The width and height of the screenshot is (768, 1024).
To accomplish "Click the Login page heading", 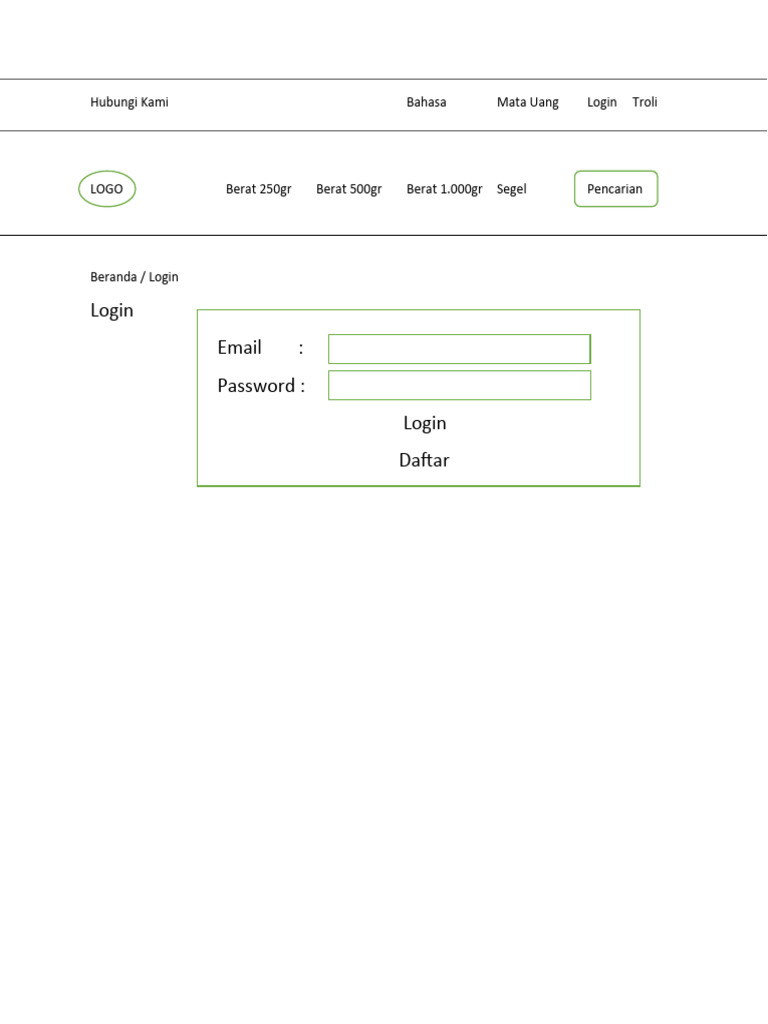I will click(112, 311).
